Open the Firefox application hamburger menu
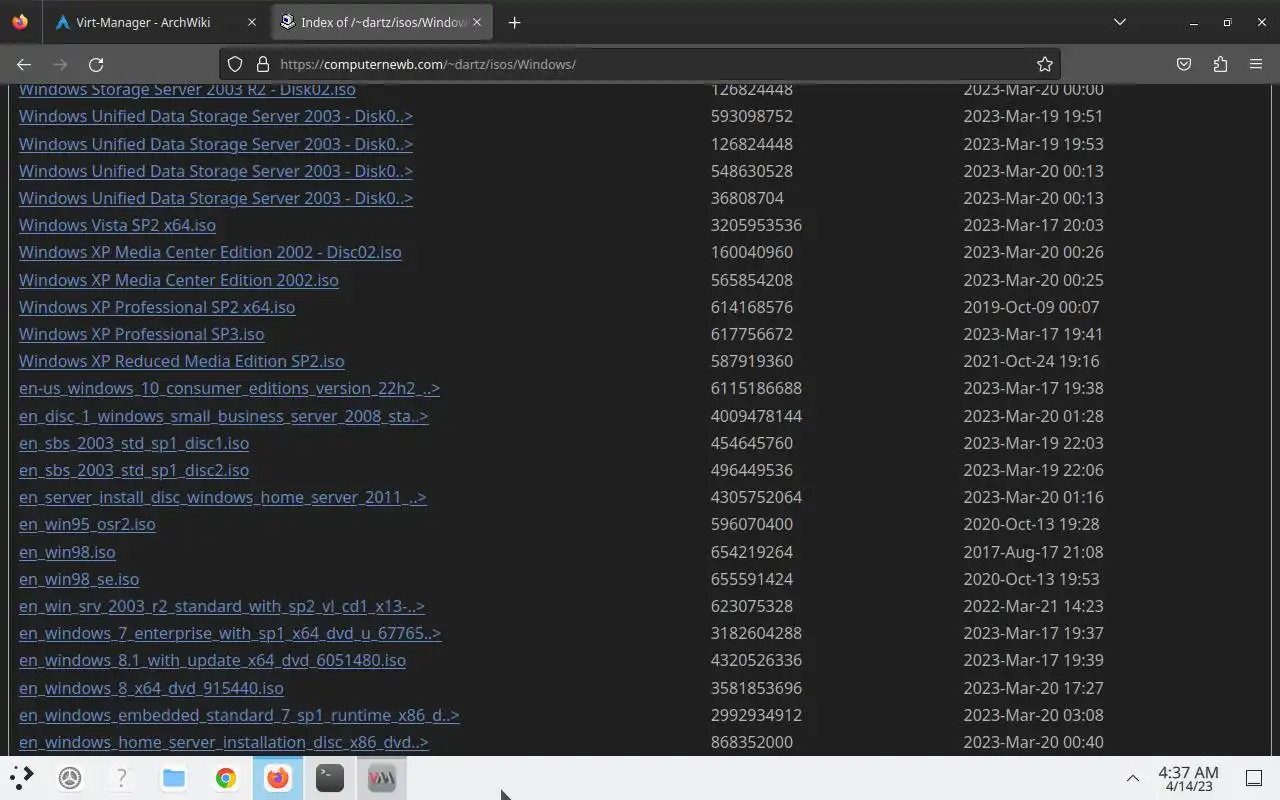Image resolution: width=1280 pixels, height=800 pixels. pyautogui.click(x=1256, y=64)
